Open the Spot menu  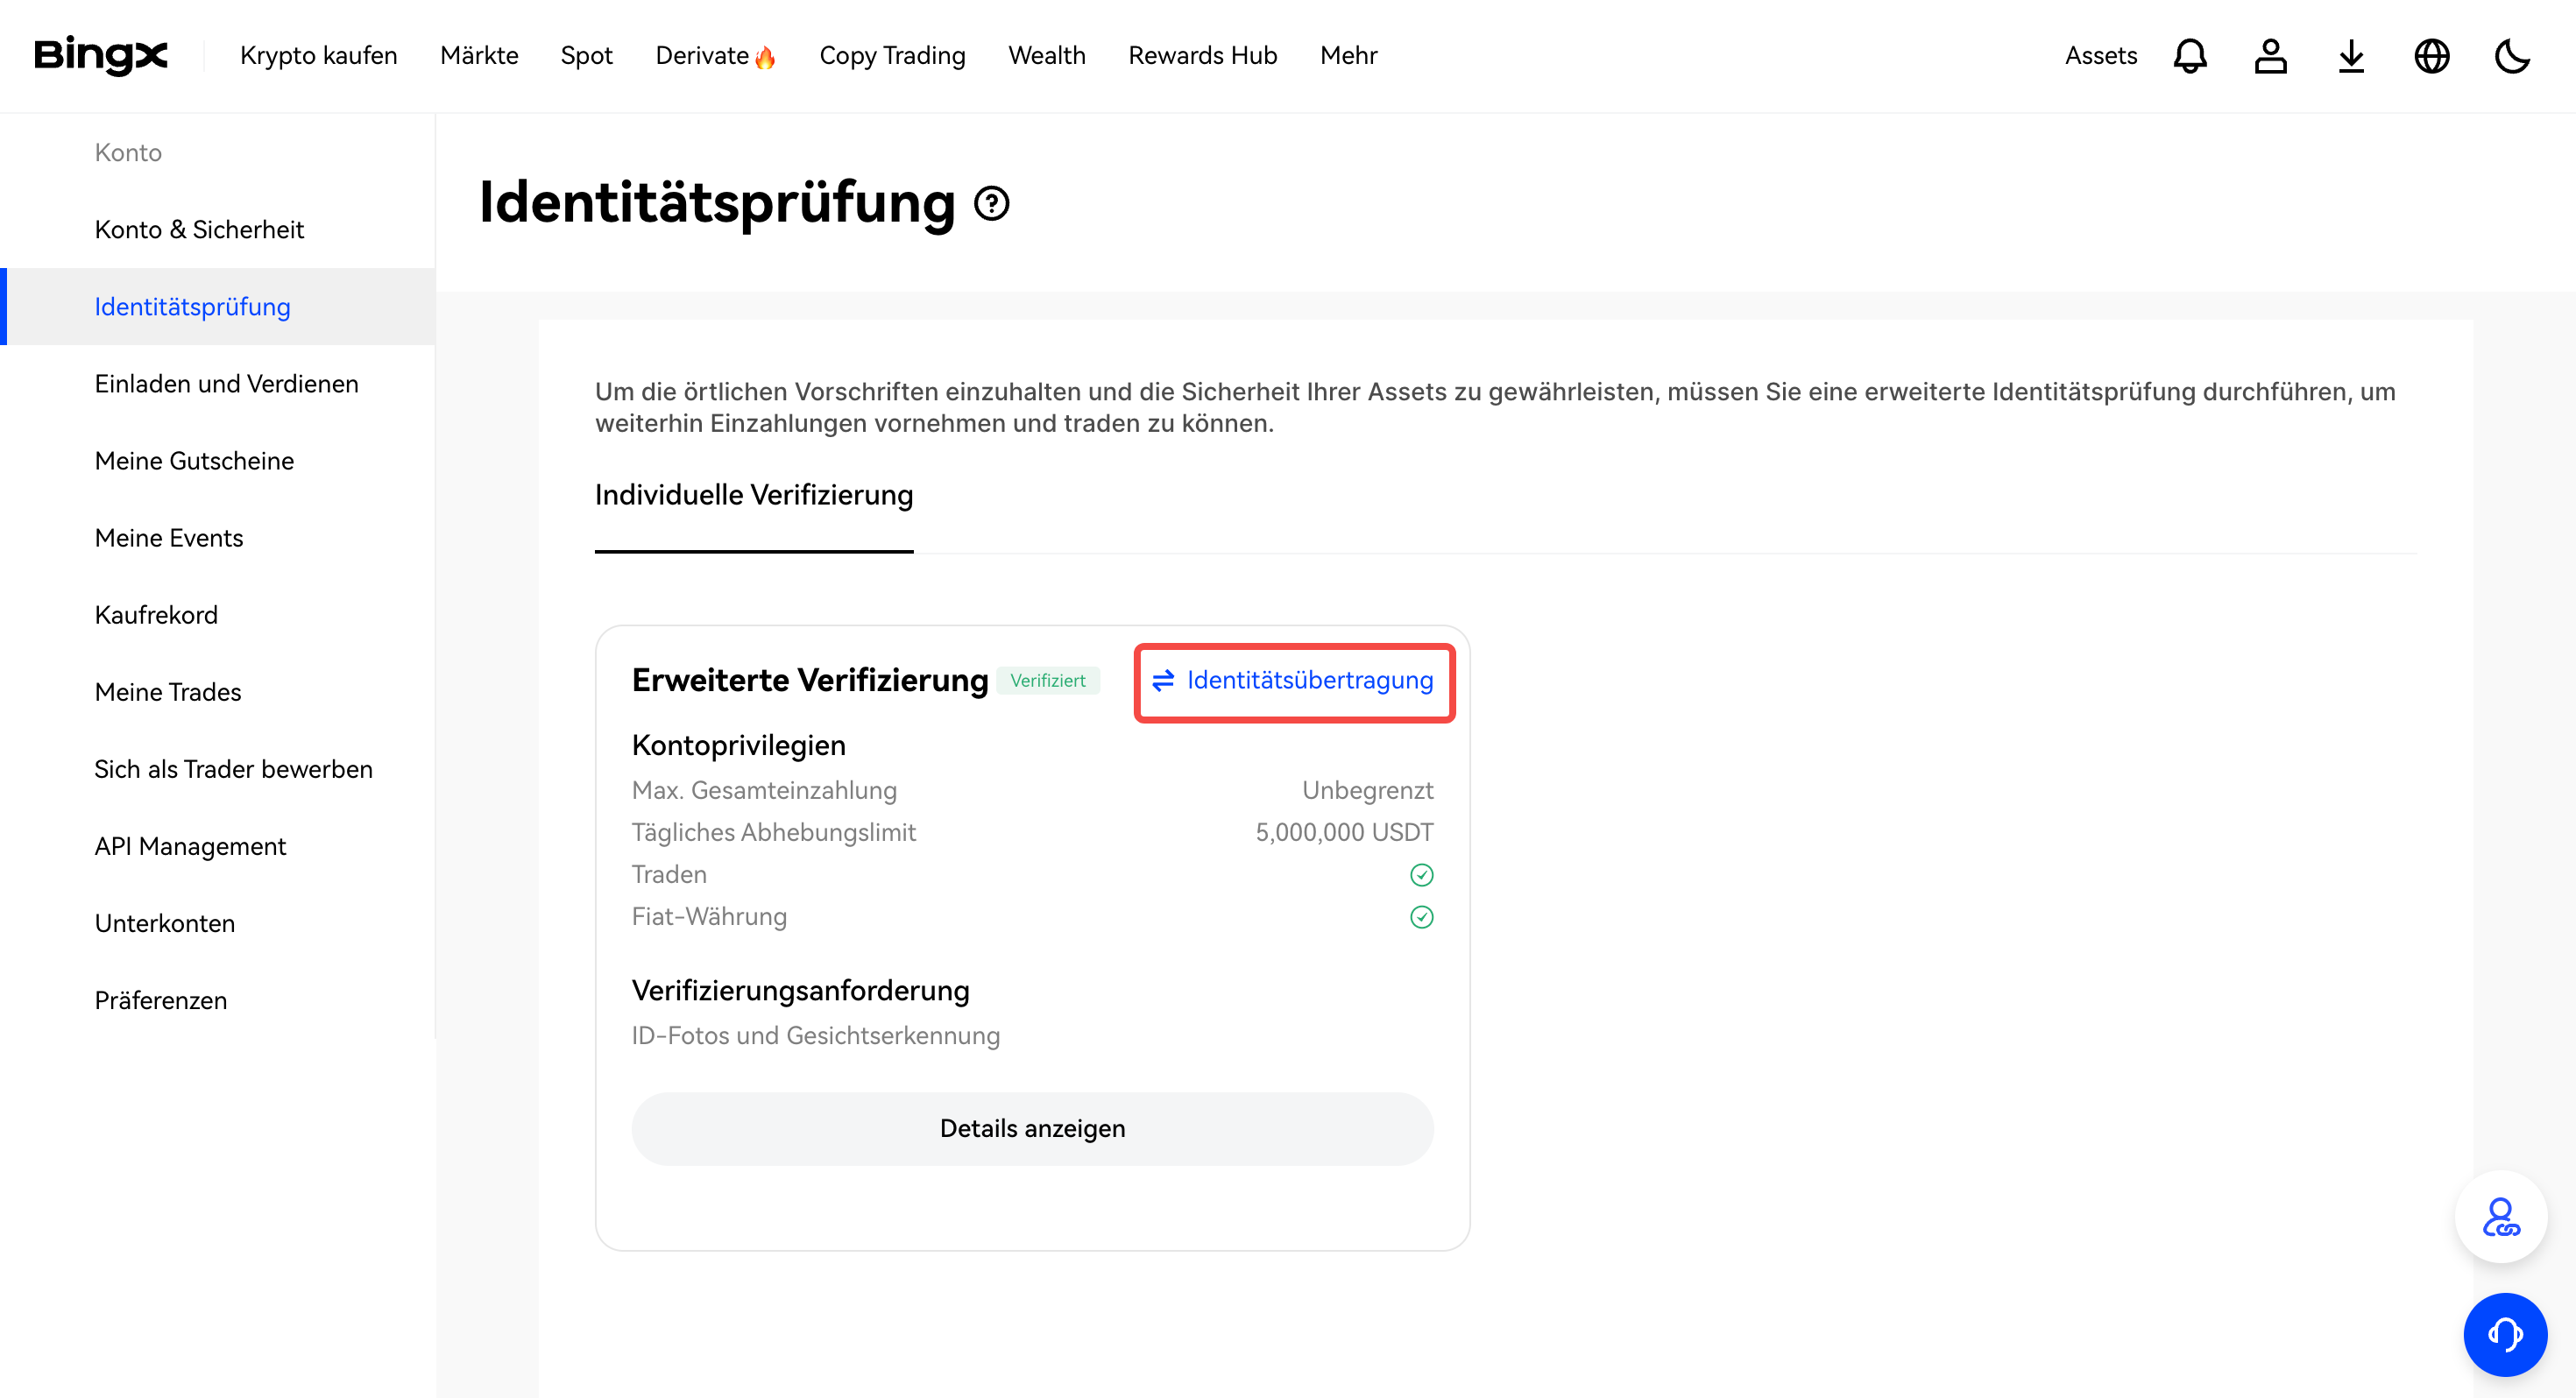pos(586,55)
